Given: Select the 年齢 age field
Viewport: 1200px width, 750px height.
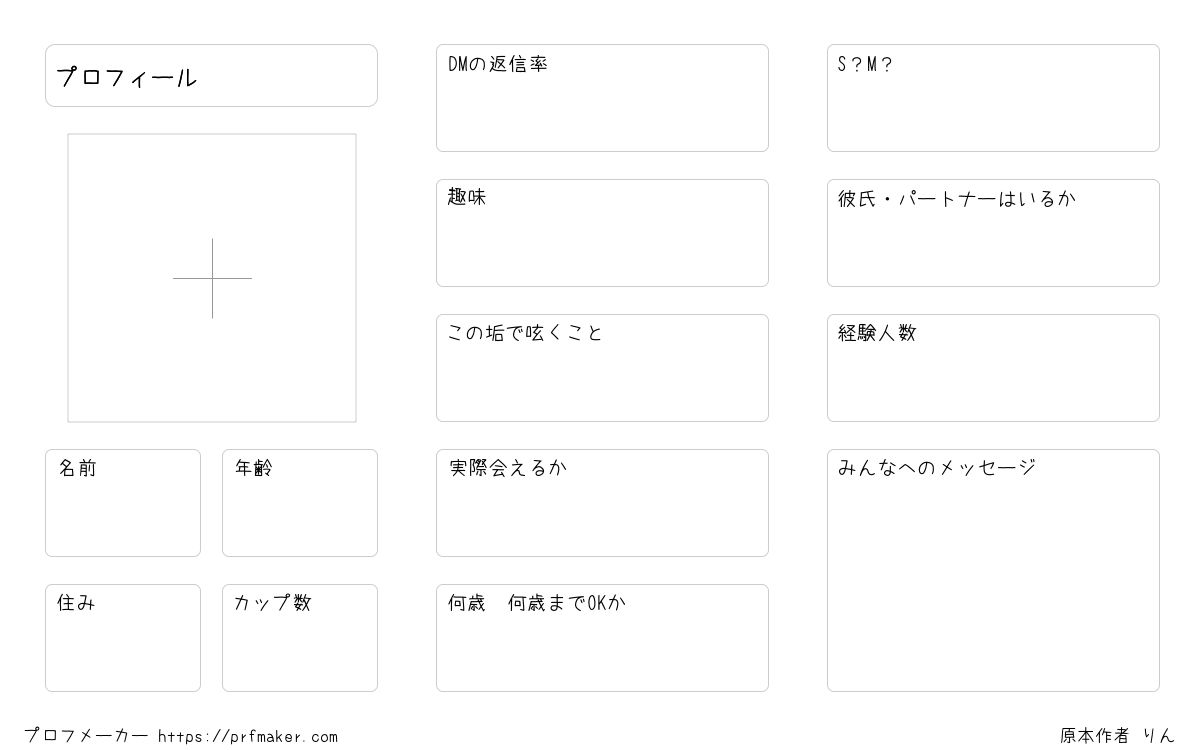Looking at the screenshot, I should tap(300, 503).
